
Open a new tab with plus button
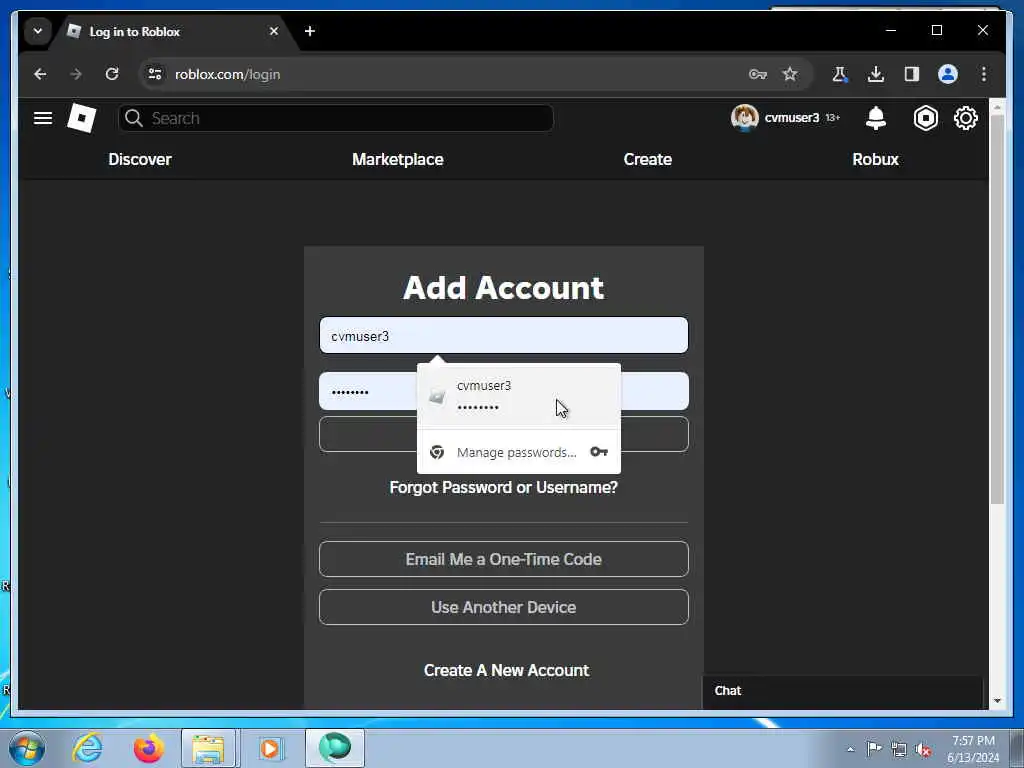(310, 31)
